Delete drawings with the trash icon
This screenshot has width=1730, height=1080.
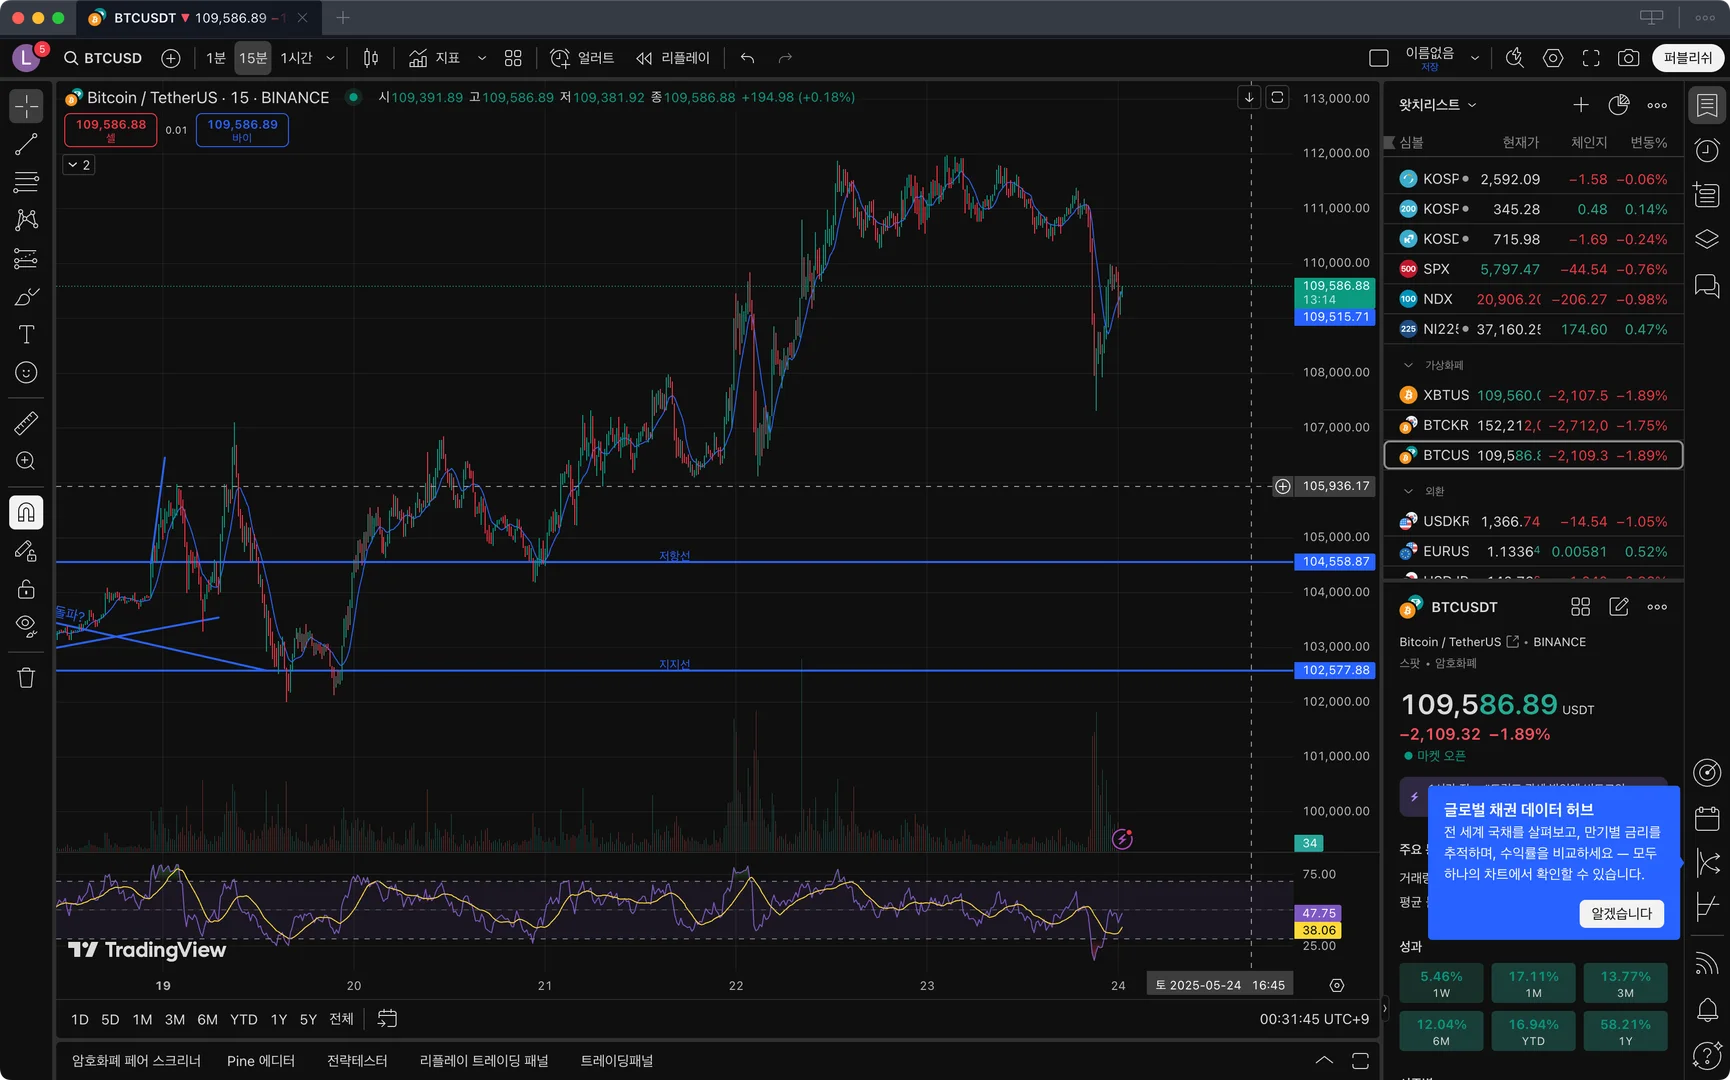[26, 678]
